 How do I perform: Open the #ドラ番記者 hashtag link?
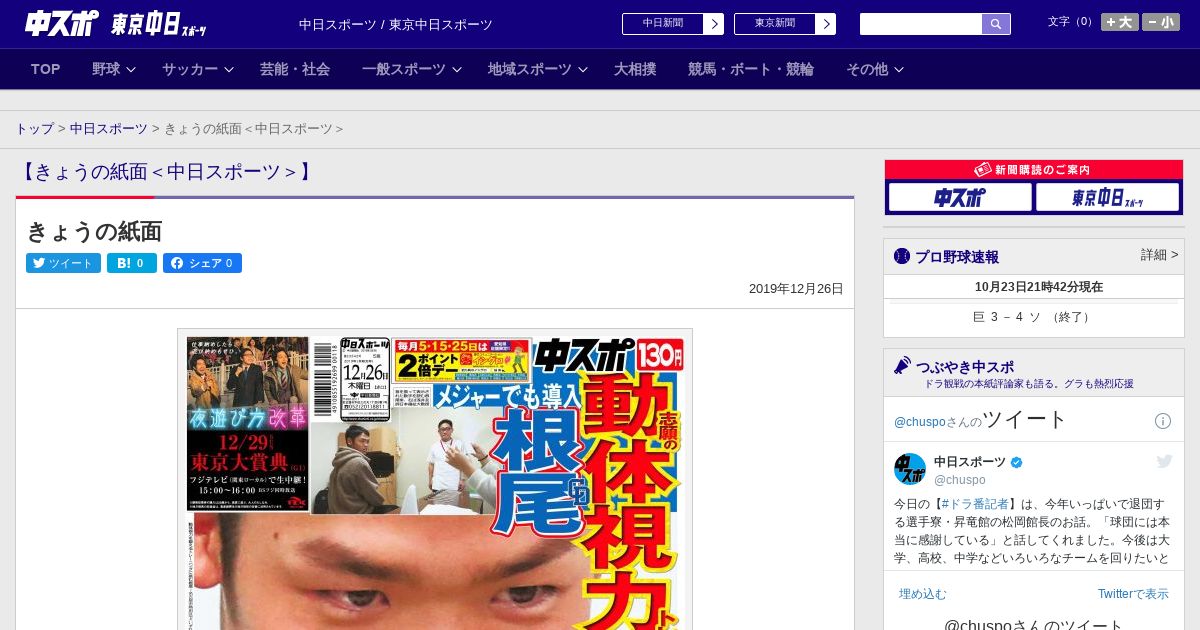coord(975,504)
